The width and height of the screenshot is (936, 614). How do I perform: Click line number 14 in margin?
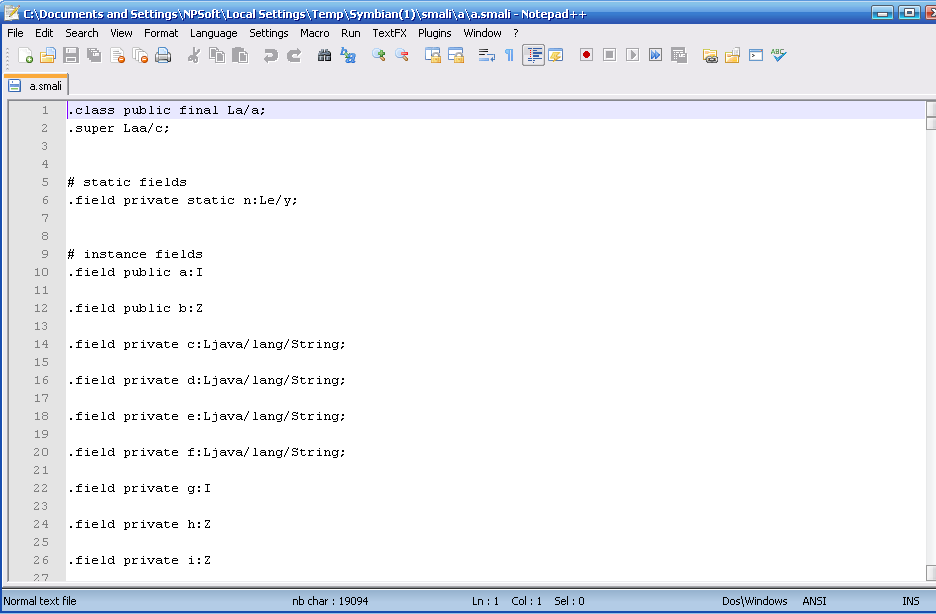click(x=41, y=344)
